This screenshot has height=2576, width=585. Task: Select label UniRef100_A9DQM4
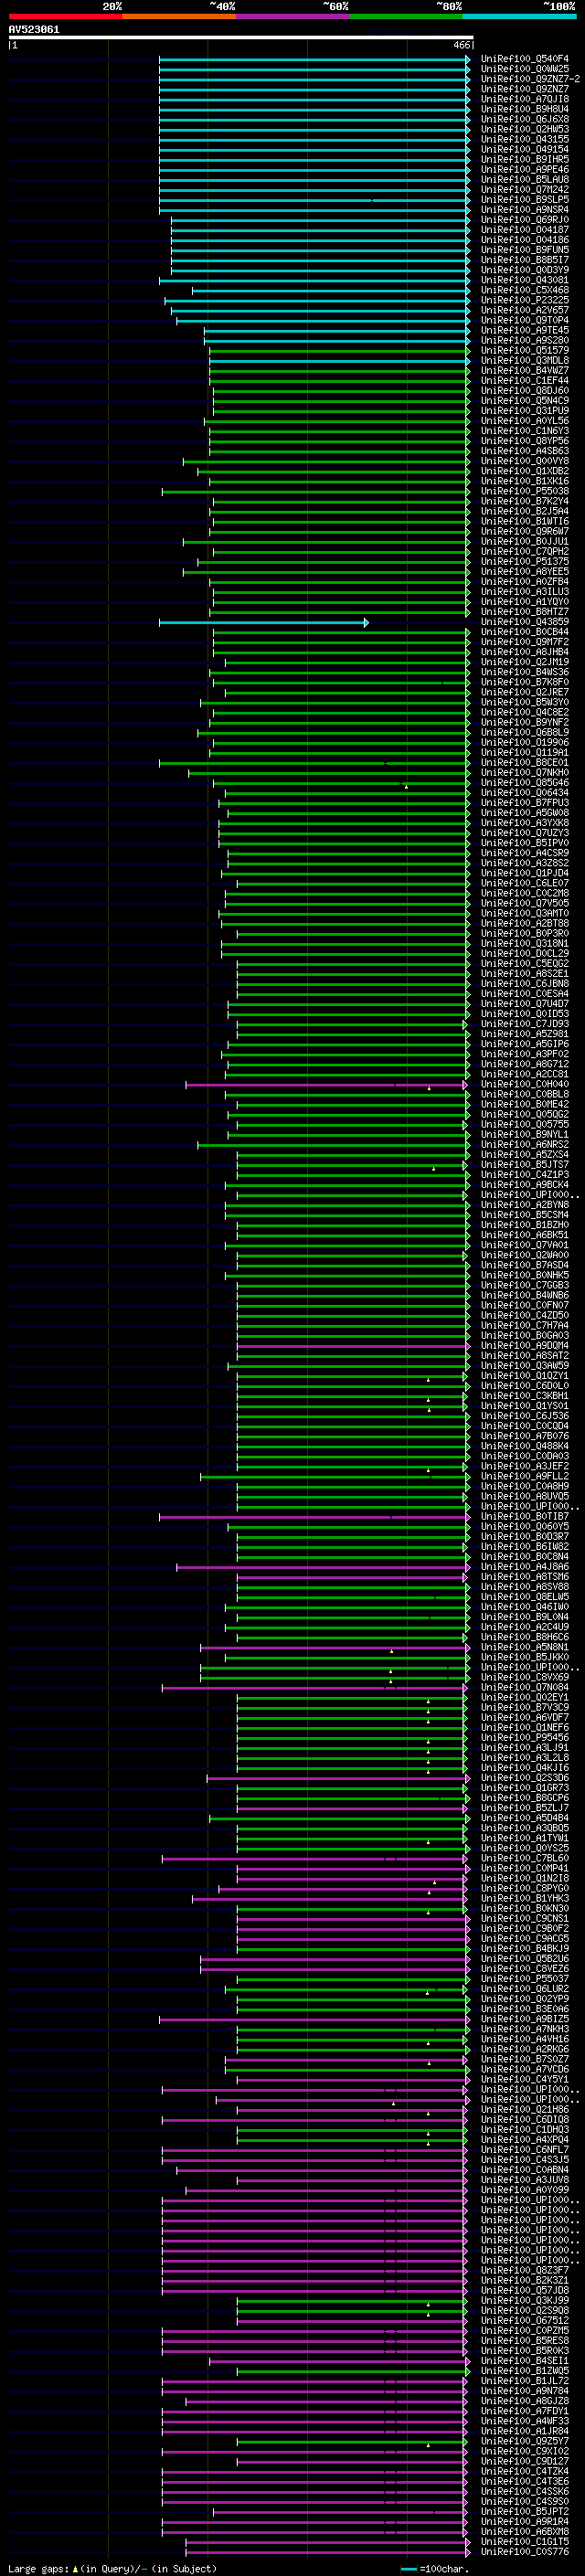pos(524,1346)
